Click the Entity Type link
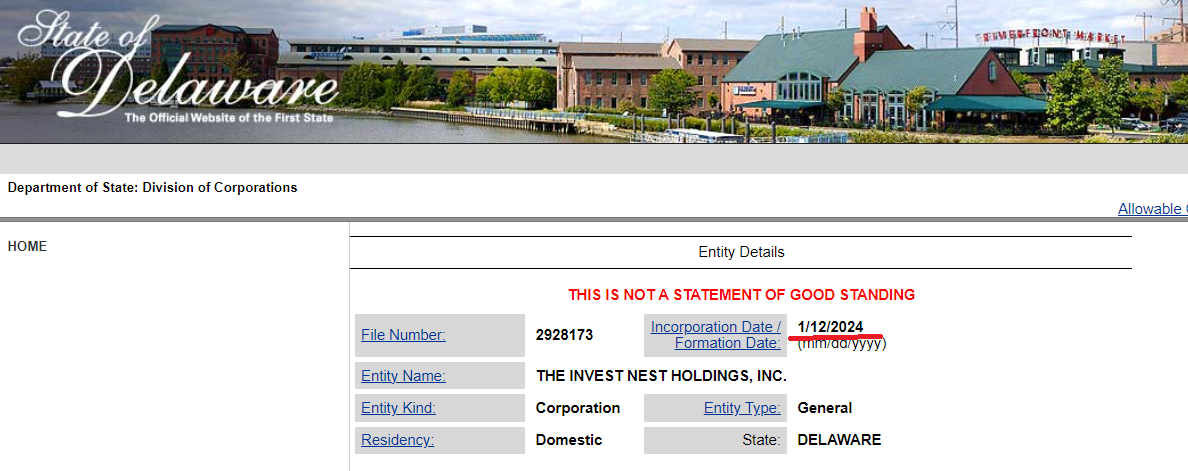This screenshot has height=471, width=1188. [742, 408]
